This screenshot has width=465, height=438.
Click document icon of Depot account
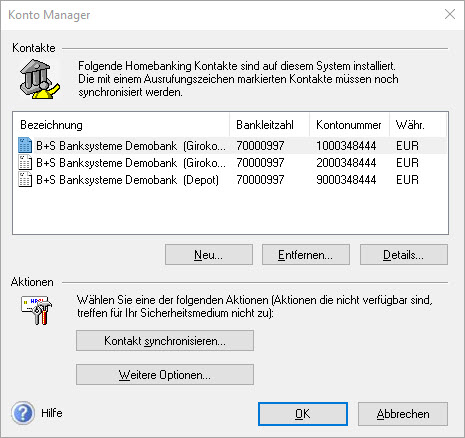pyautogui.click(x=25, y=180)
